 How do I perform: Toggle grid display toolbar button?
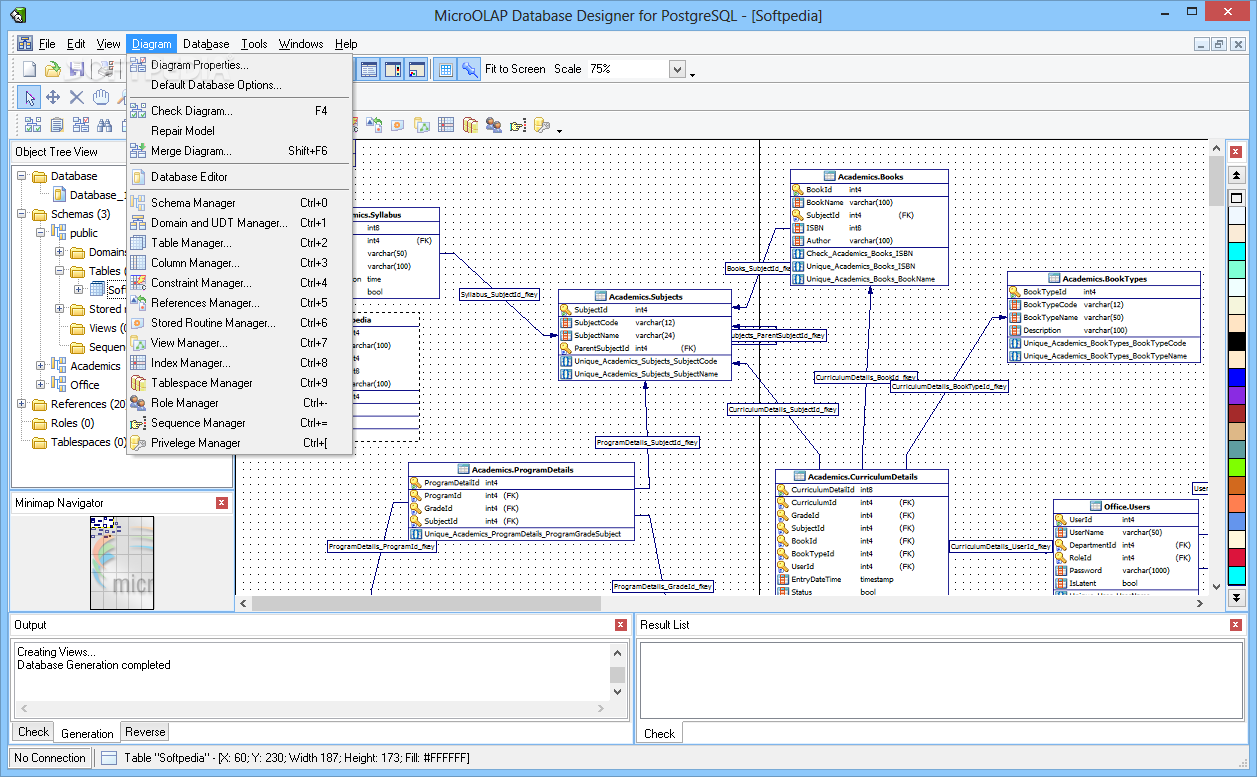(445, 69)
